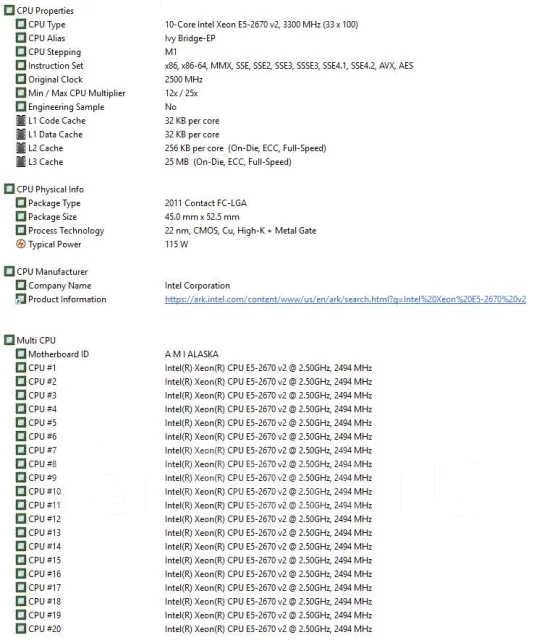Select the CPU #8 label
Screen dimensions: 534x640
pyautogui.click(x=42, y=464)
